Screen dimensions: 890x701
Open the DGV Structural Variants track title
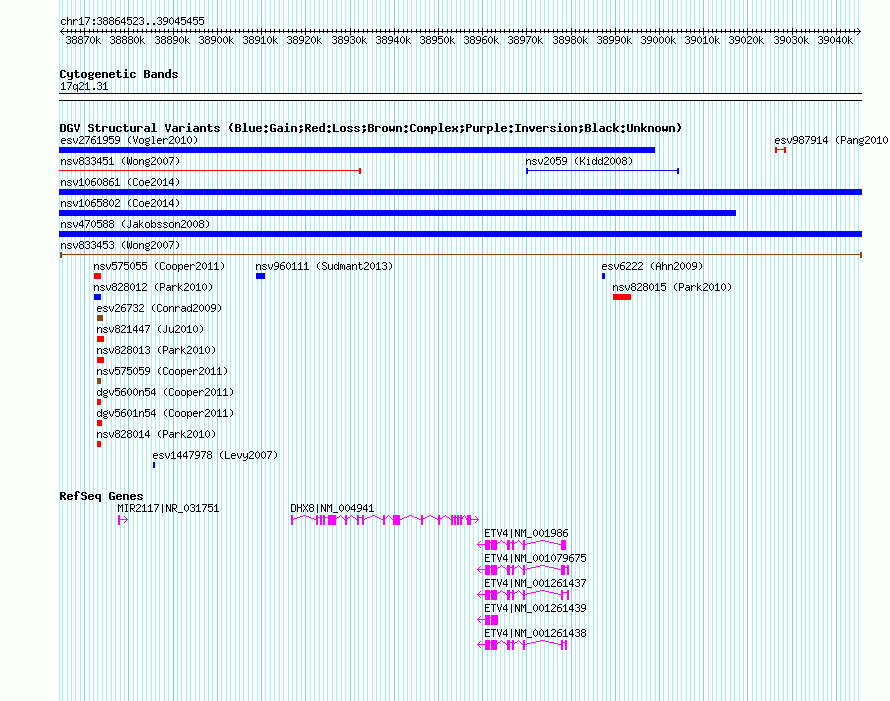[x=371, y=128]
